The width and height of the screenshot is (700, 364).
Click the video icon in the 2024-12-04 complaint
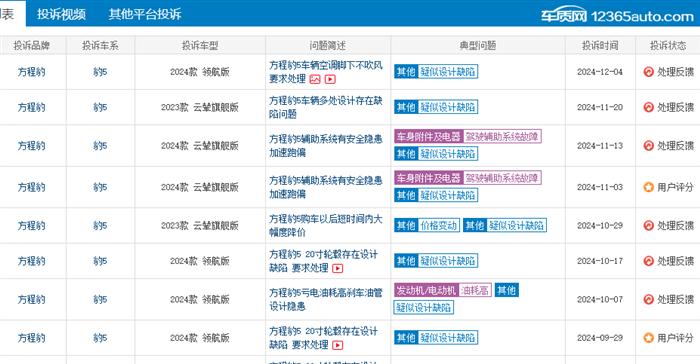click(330, 79)
